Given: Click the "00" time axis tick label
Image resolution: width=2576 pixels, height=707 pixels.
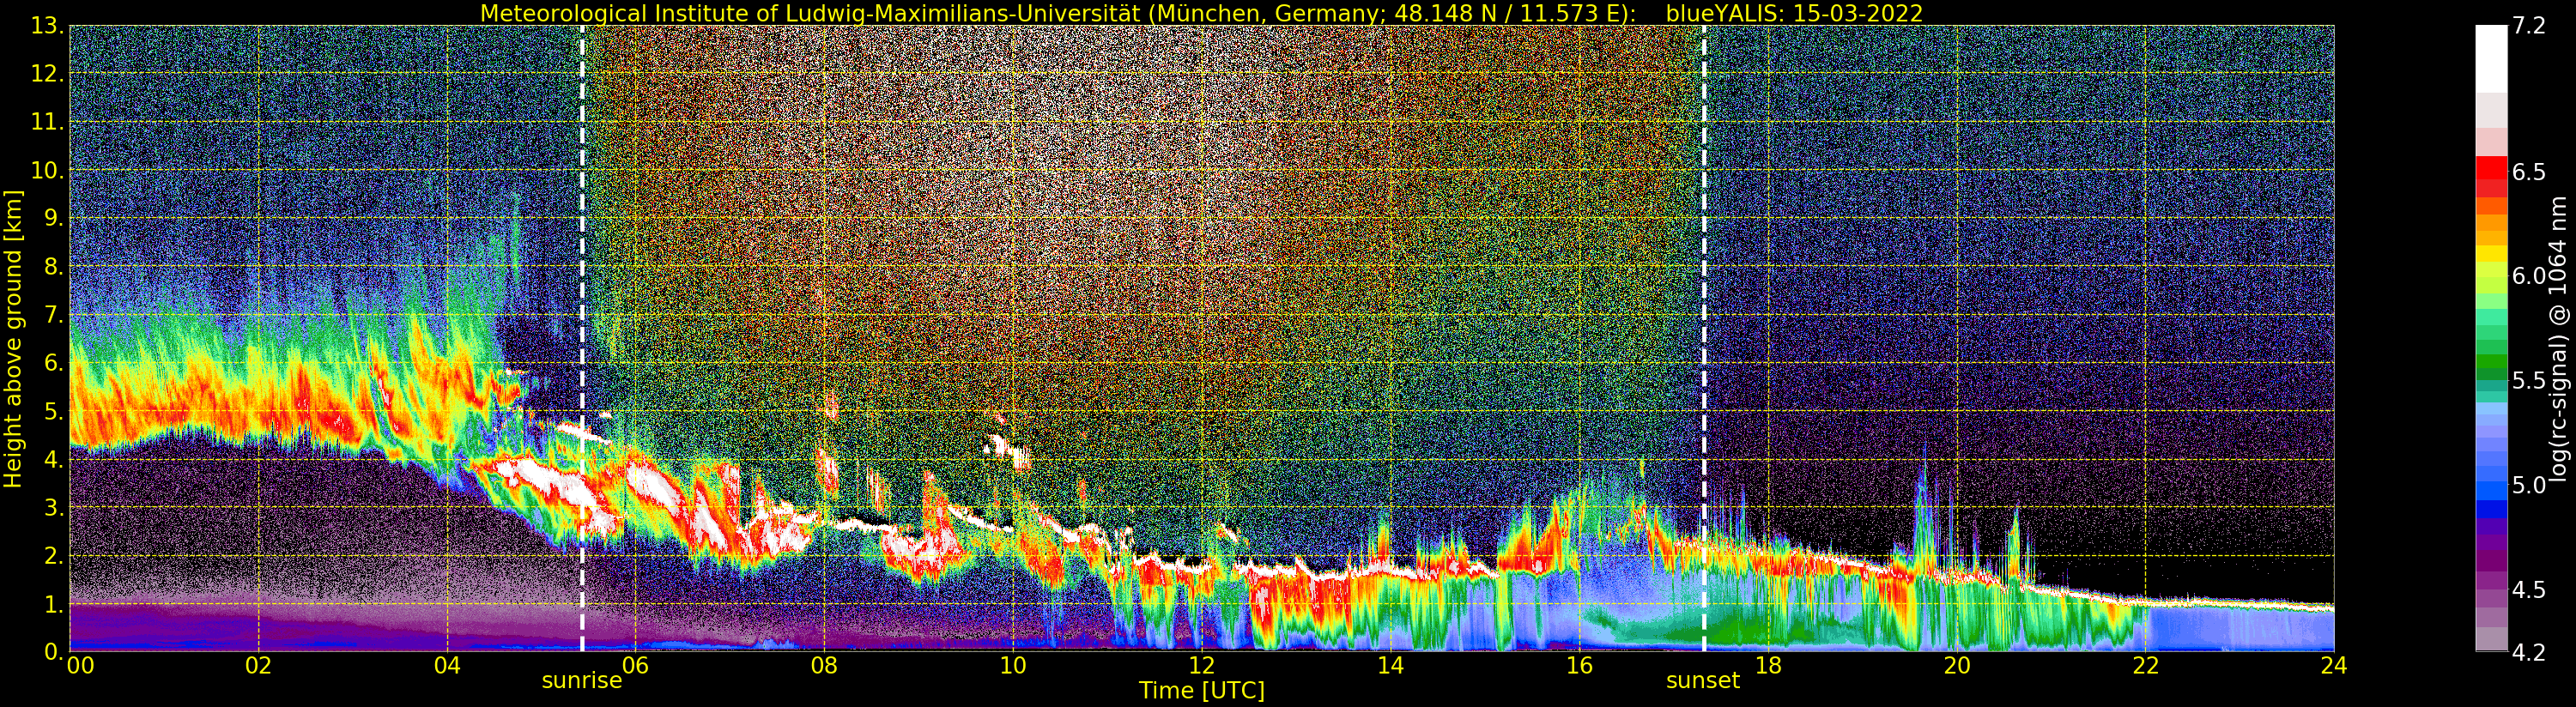Looking at the screenshot, I should 80,666.
